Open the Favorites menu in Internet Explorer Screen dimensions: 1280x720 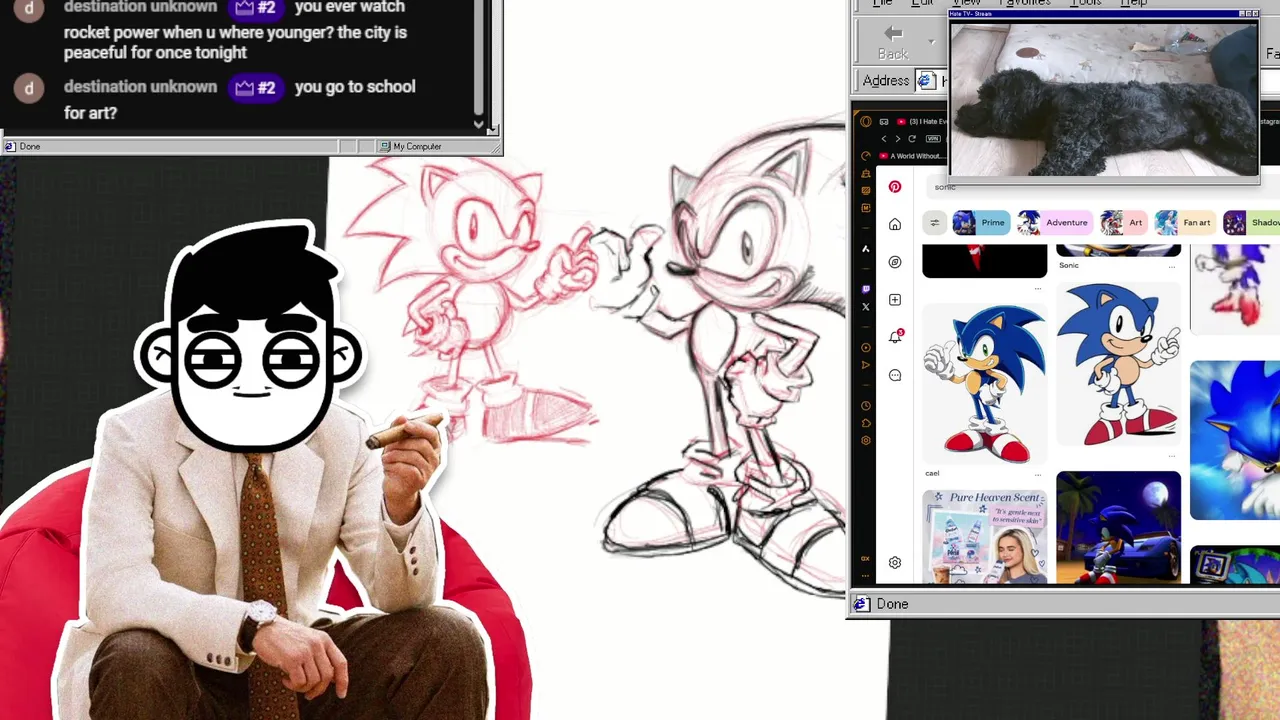1025,3
